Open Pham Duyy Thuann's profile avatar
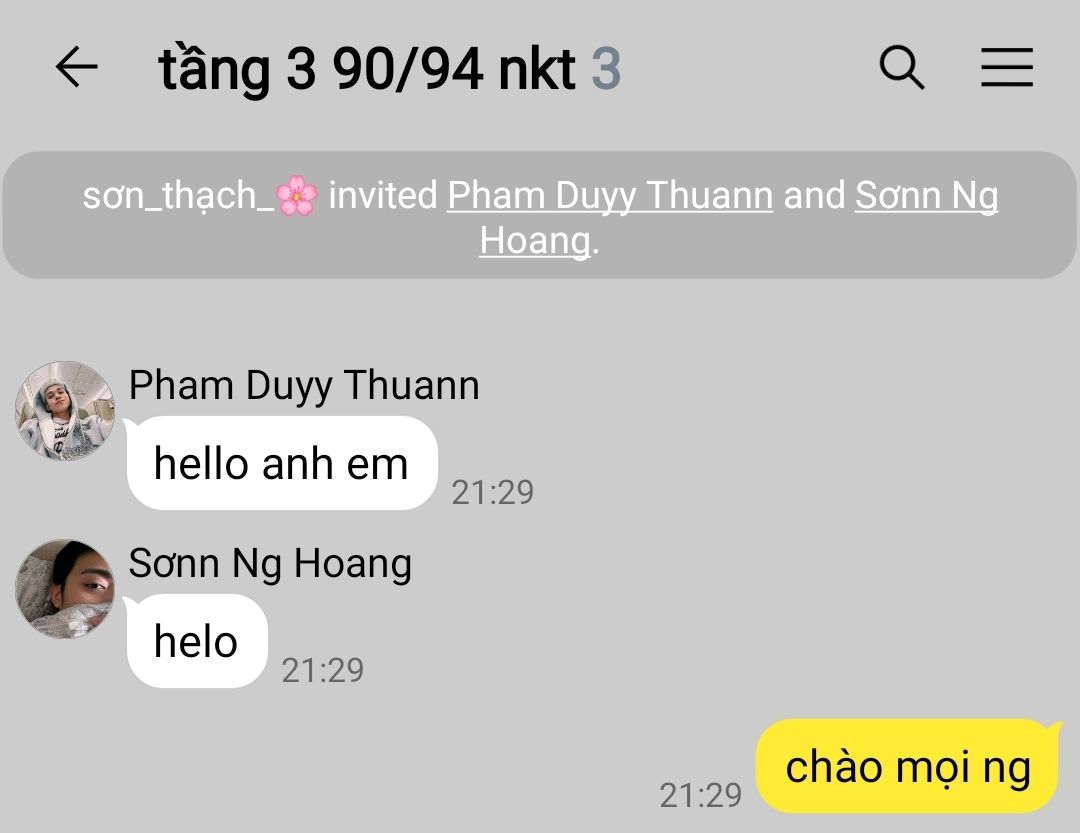The width and height of the screenshot is (1080, 833). 65,411
